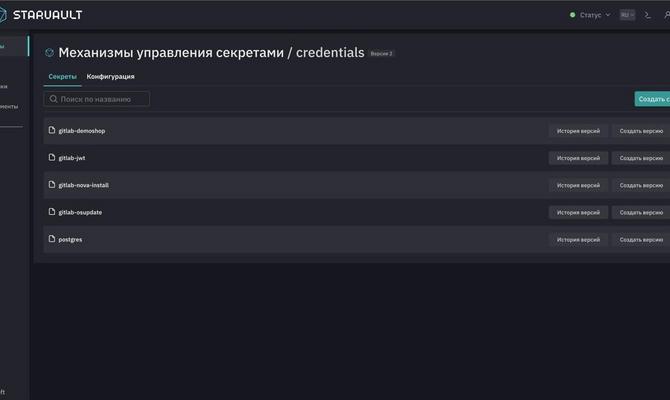Viewport: 670px width, 400px height.
Task: Click the green status indicator dot
Action: click(x=573, y=15)
